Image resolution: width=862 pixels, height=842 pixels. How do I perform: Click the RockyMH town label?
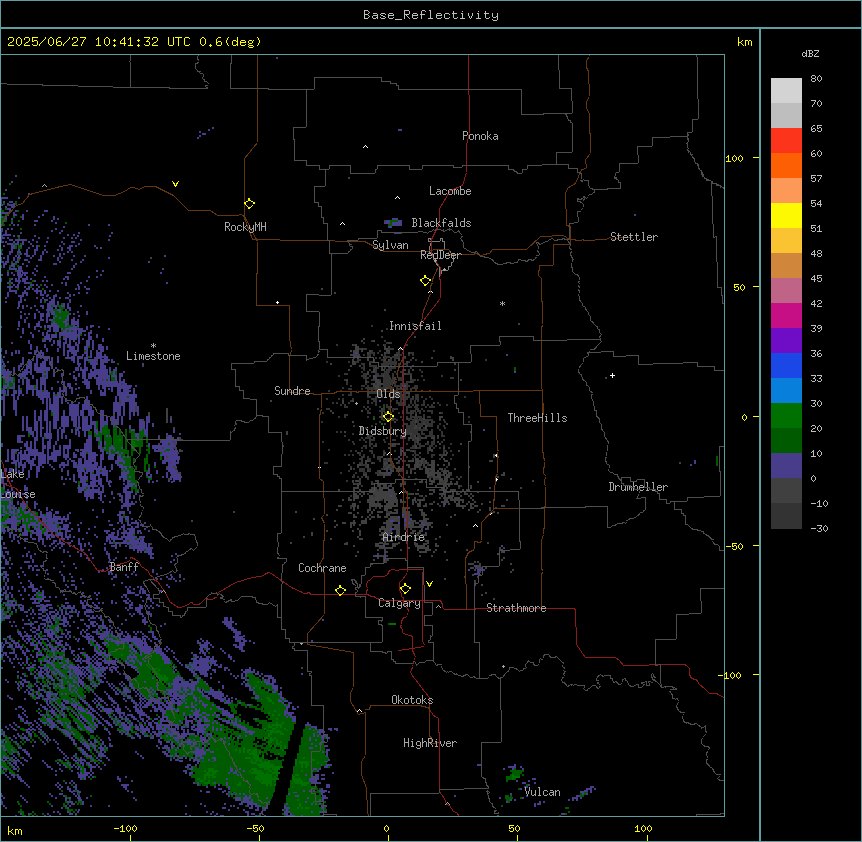[x=245, y=227]
